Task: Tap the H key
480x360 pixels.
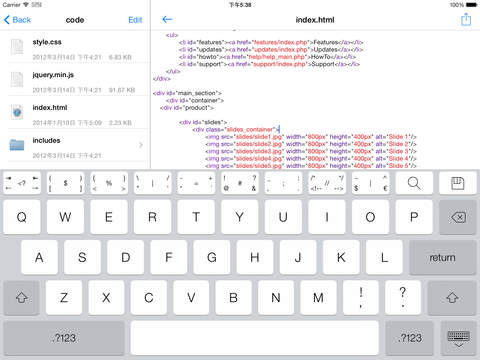Action: (x=255, y=257)
